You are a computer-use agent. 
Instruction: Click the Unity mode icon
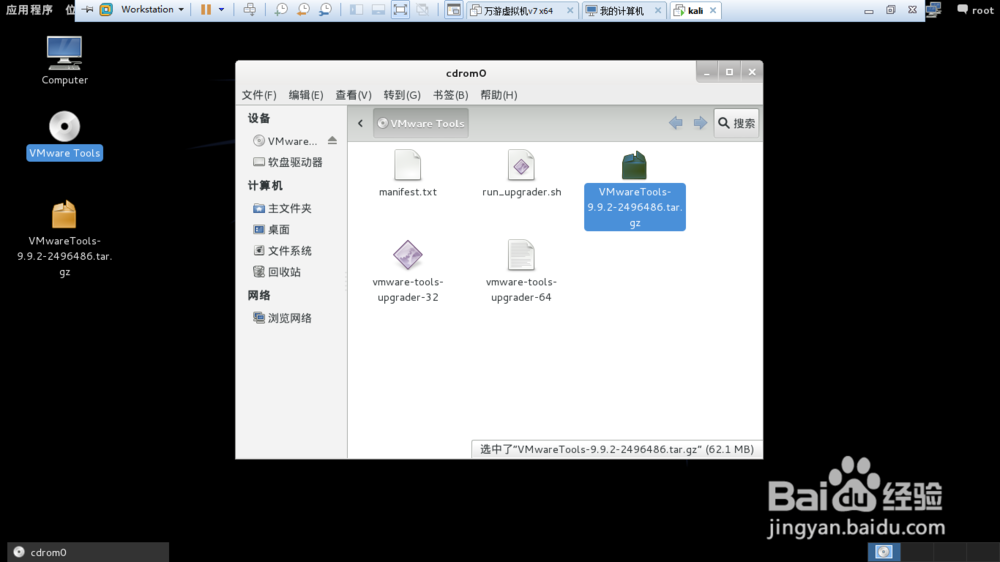pos(422,10)
